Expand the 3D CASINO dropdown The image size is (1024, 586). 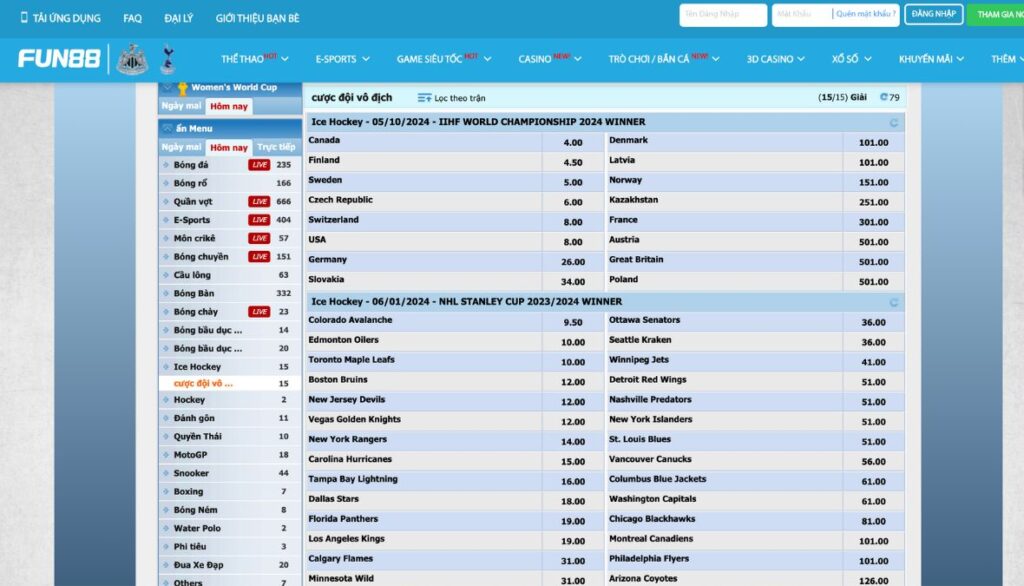776,59
